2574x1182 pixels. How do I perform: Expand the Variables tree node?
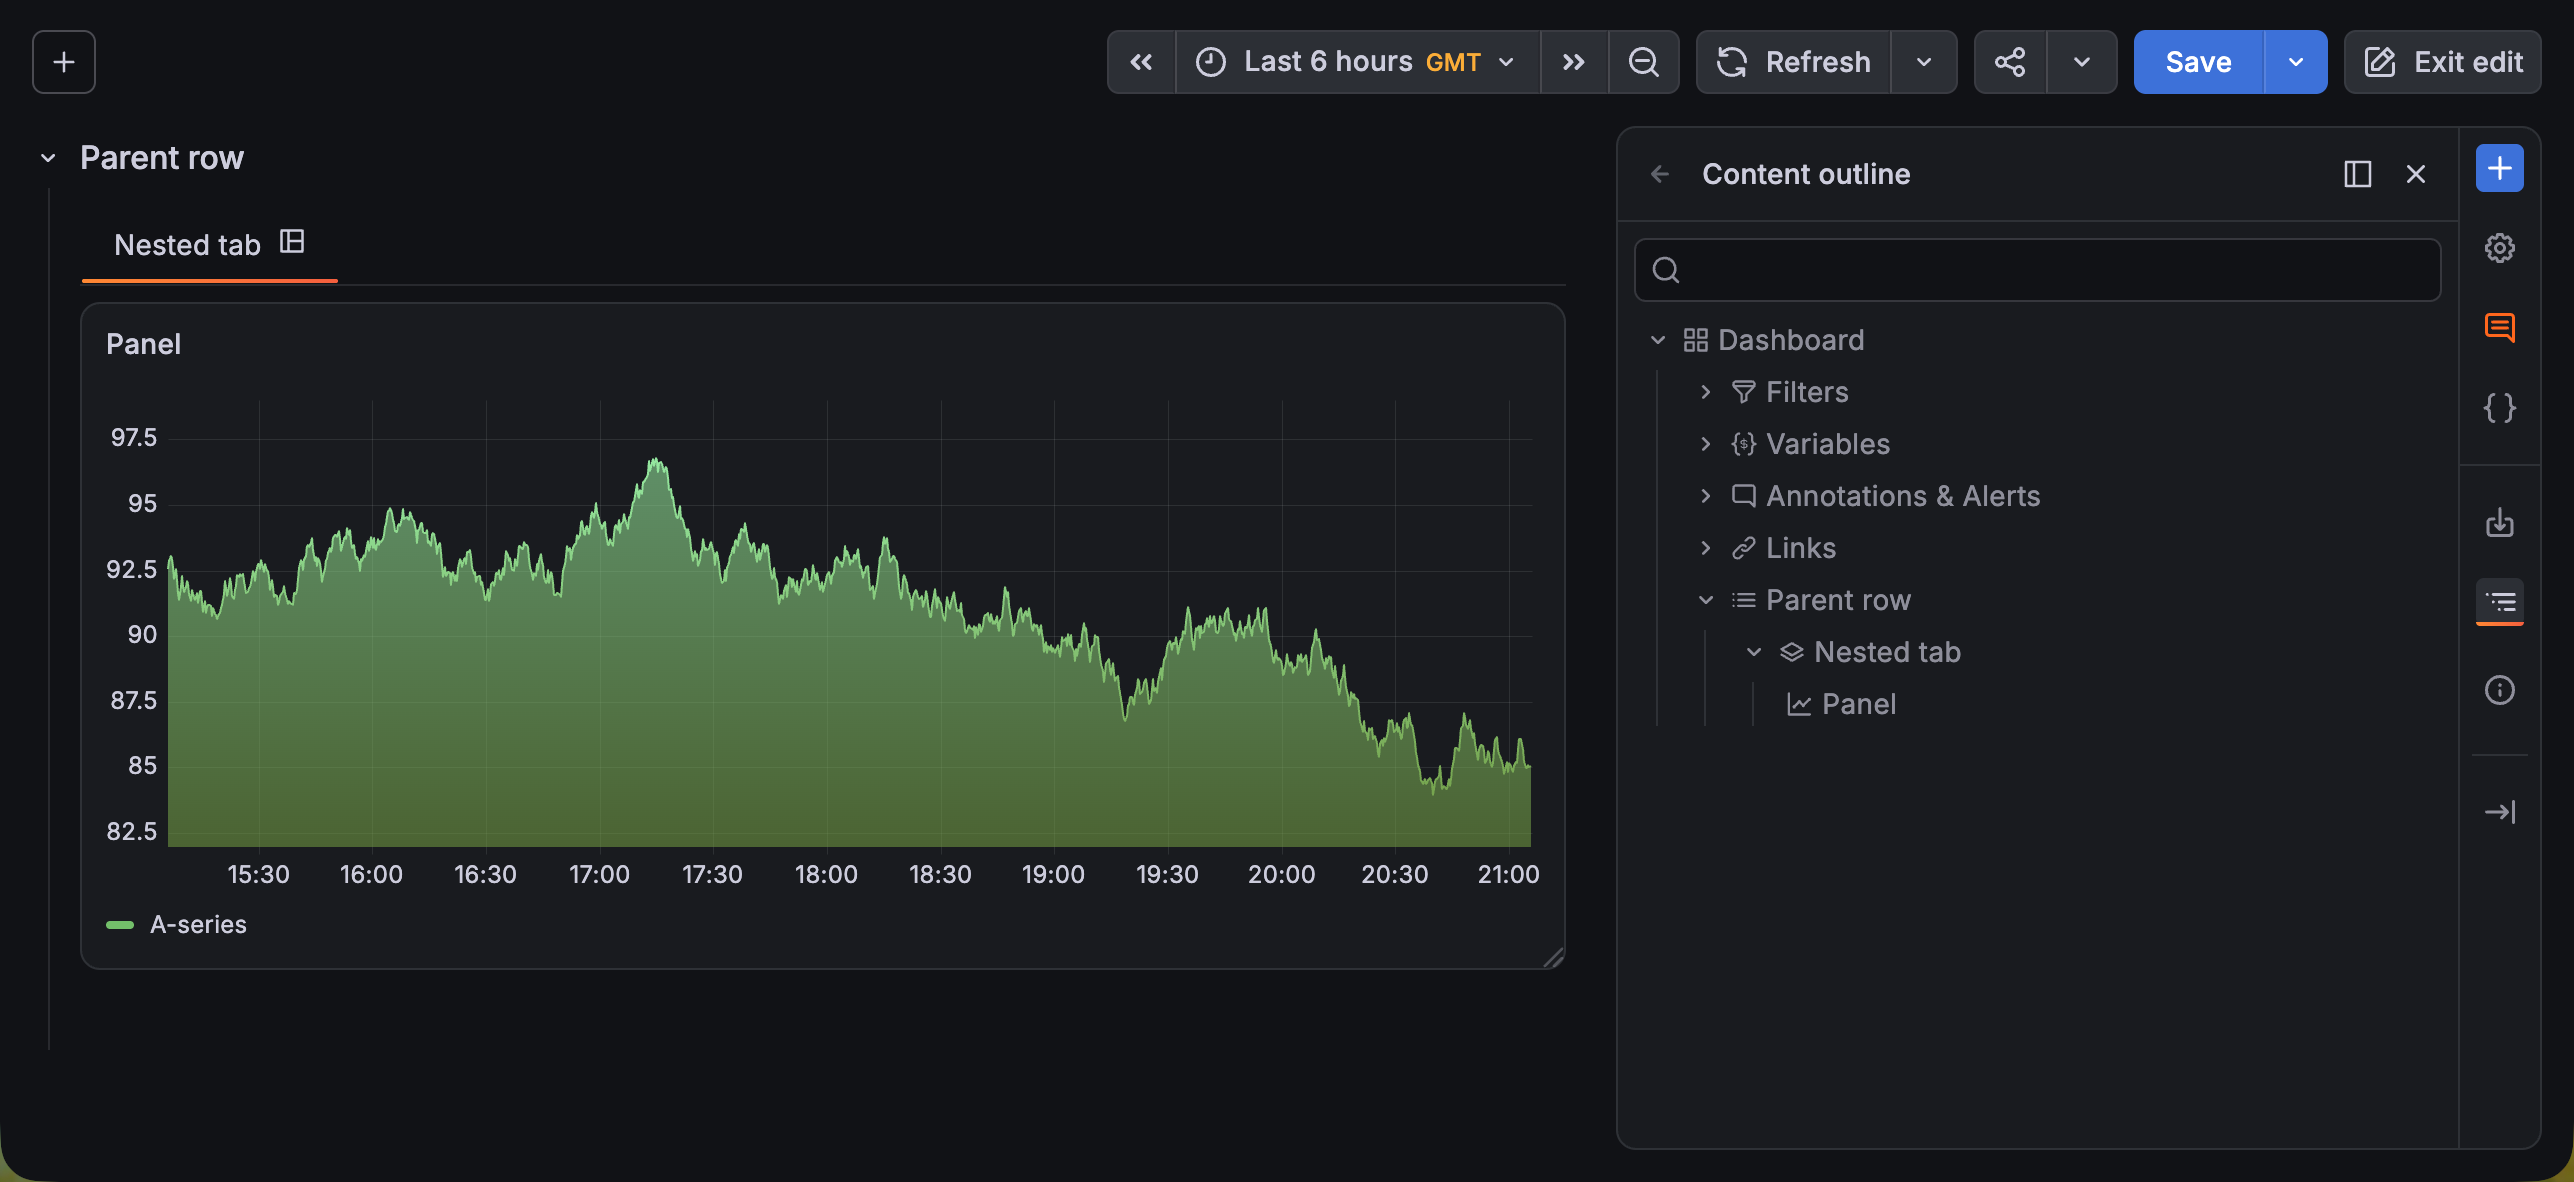(1706, 444)
